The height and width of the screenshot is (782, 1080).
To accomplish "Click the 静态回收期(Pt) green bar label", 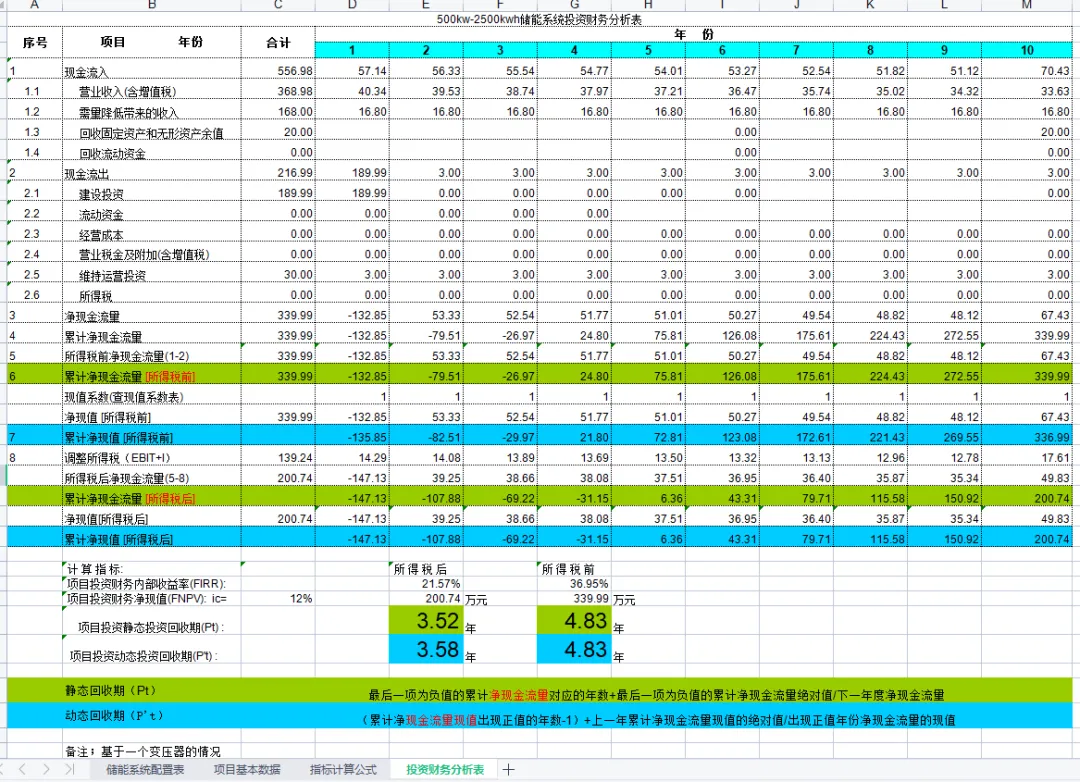I will 111,690.
